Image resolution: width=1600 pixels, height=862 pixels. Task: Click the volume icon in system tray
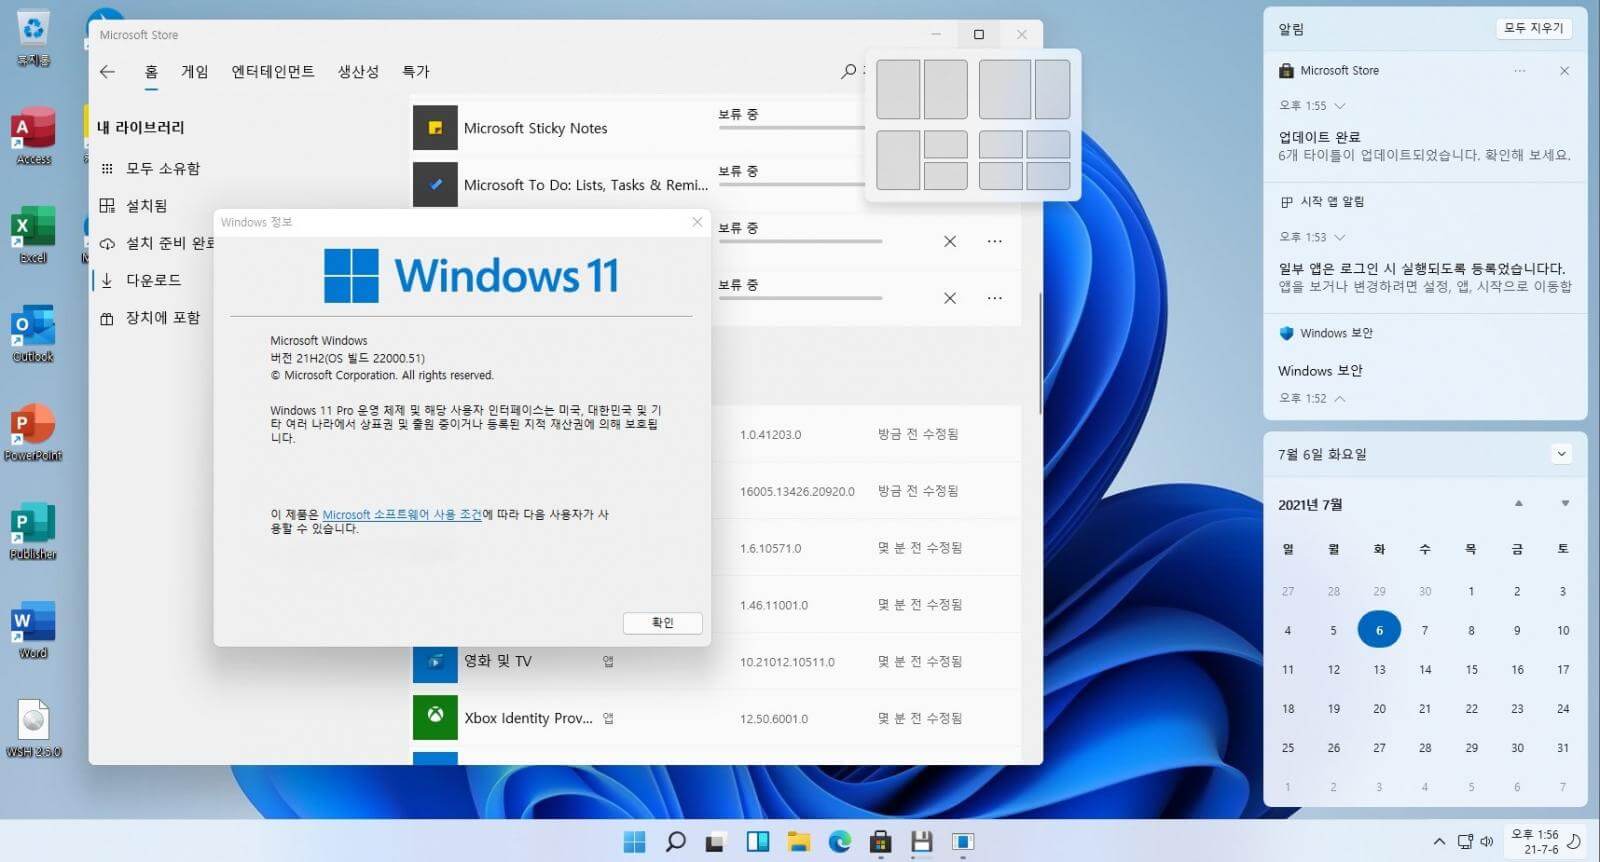pyautogui.click(x=1486, y=842)
